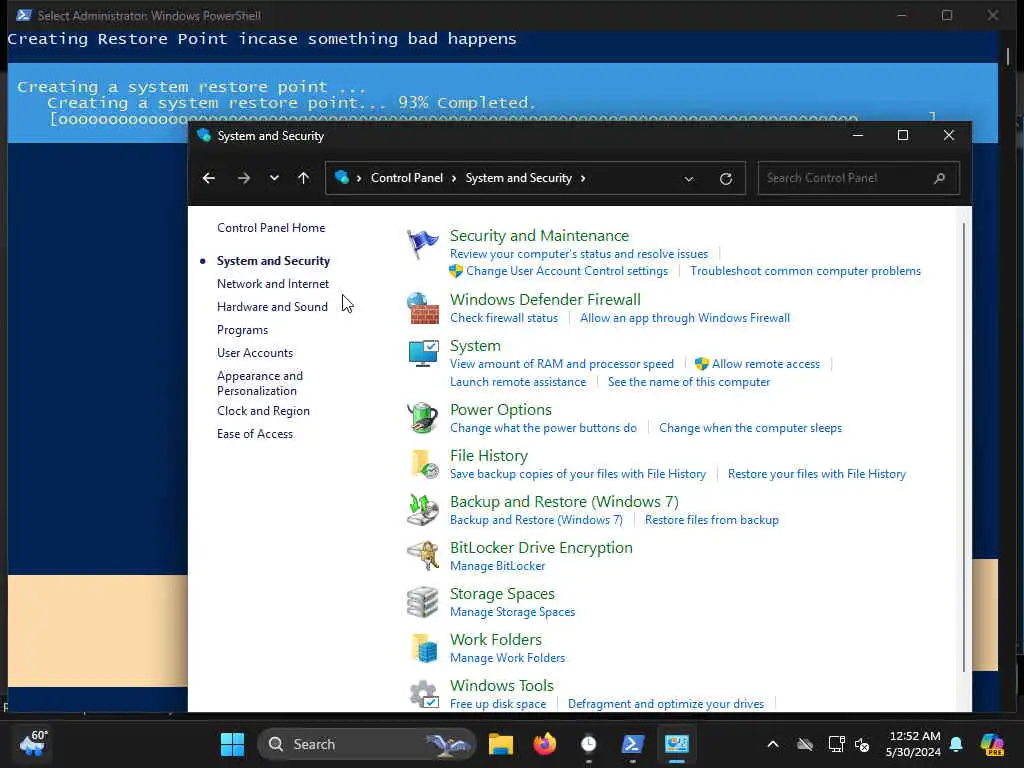Open the Power Options battery icon
The image size is (1024, 768).
pyautogui.click(x=423, y=418)
